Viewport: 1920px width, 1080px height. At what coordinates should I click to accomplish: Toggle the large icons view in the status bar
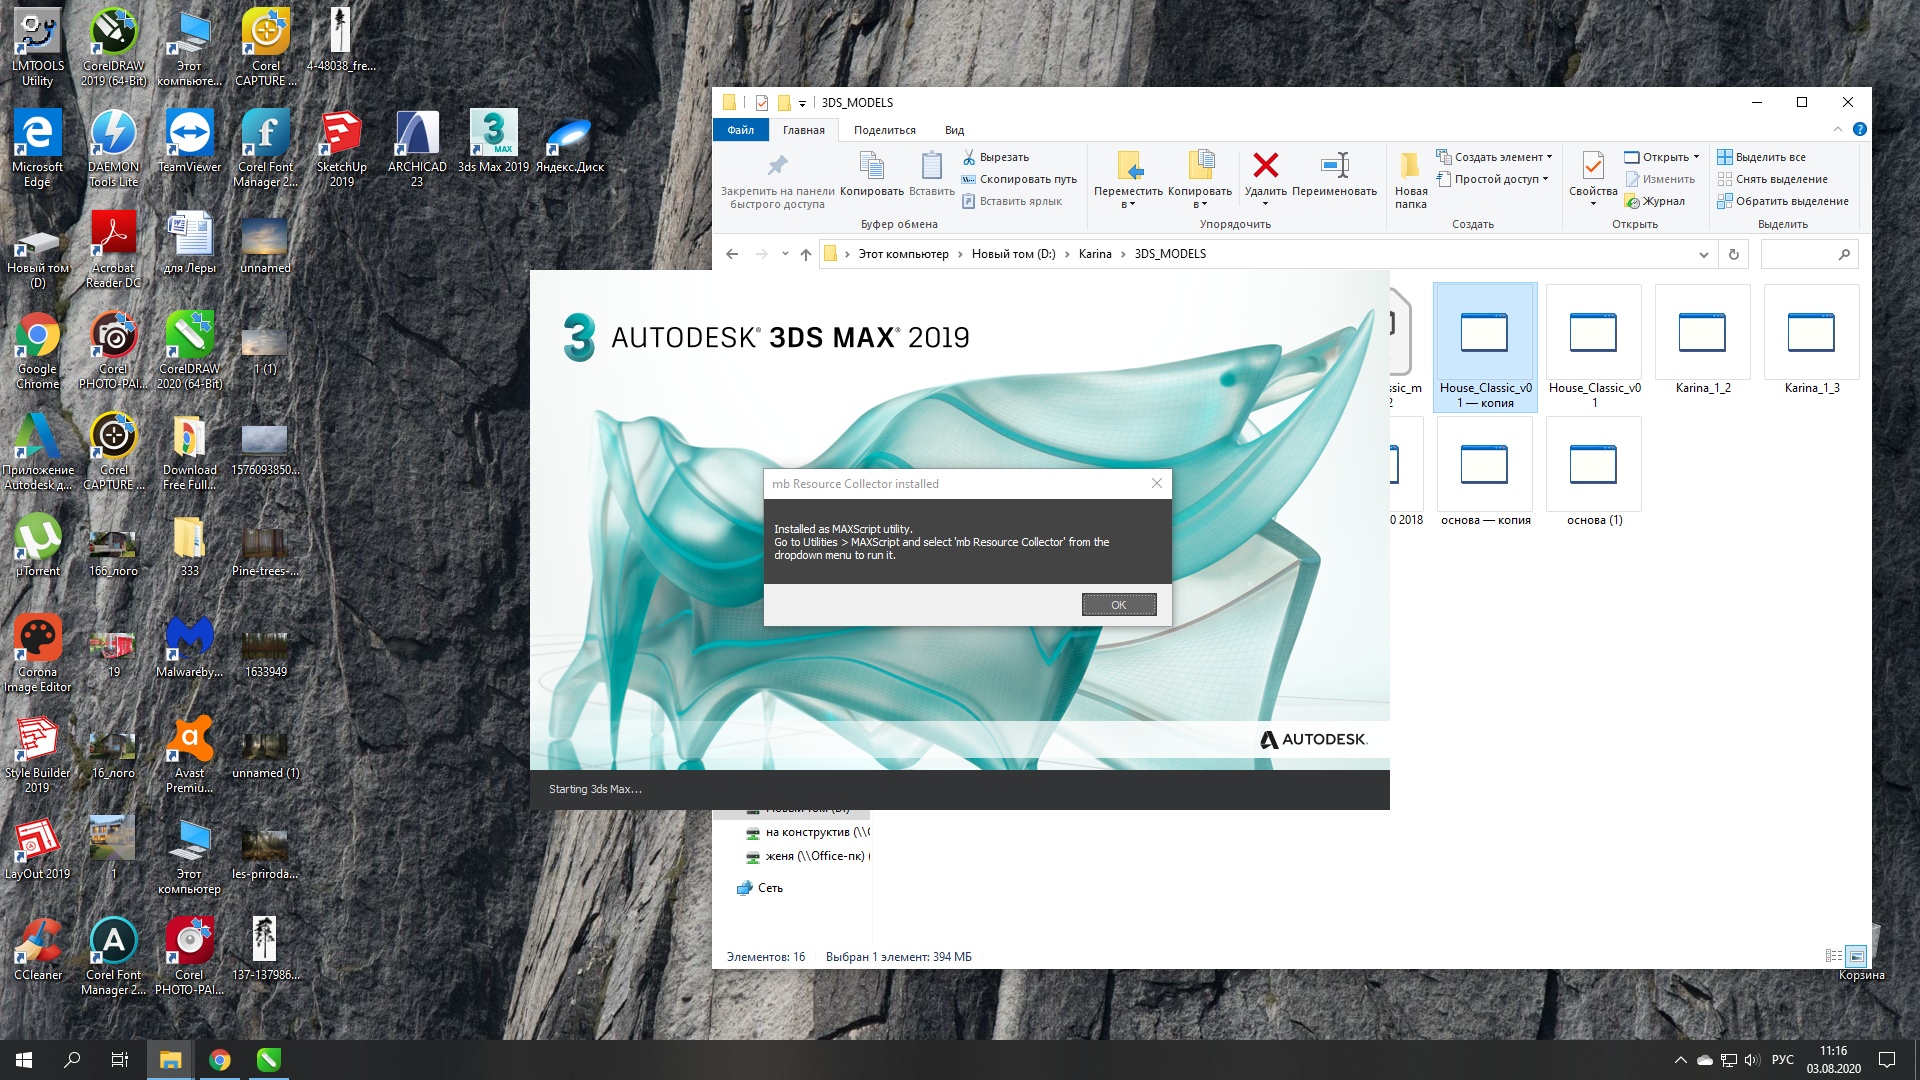pyautogui.click(x=1856, y=956)
